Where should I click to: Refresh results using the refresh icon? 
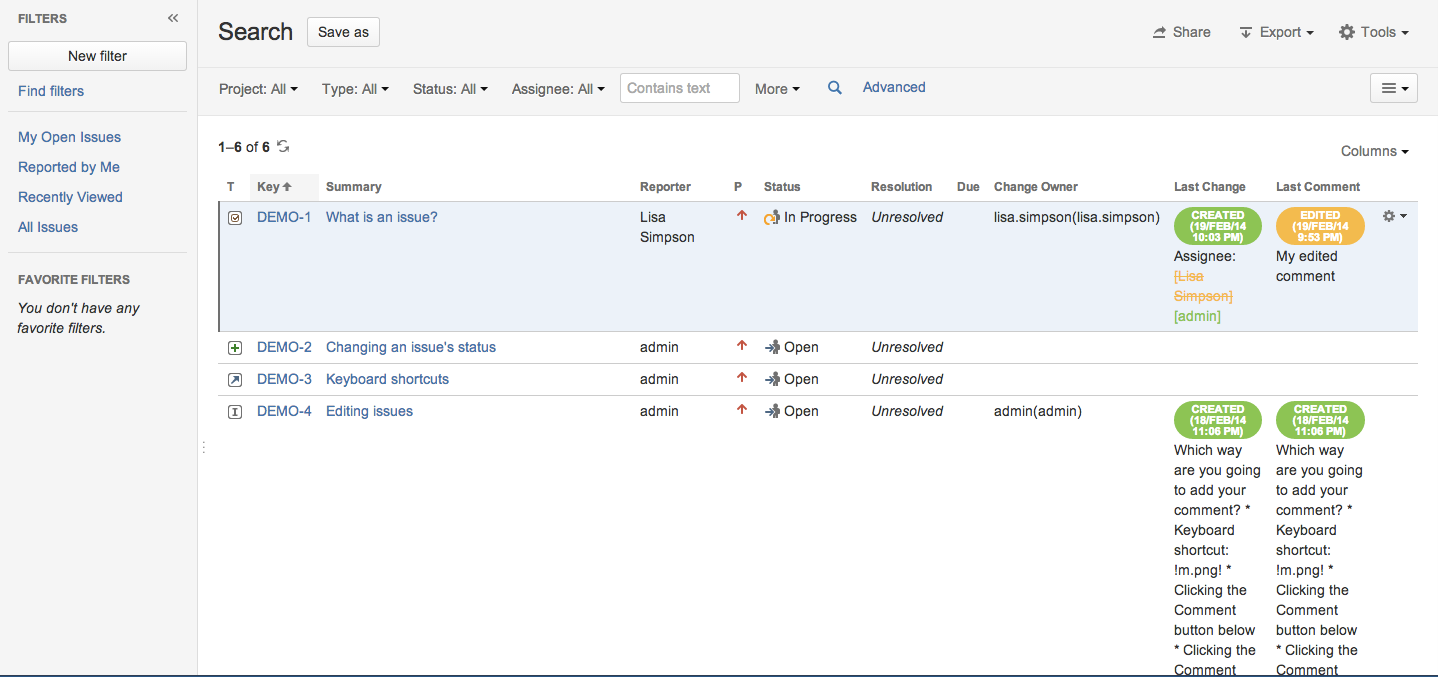pyautogui.click(x=283, y=146)
